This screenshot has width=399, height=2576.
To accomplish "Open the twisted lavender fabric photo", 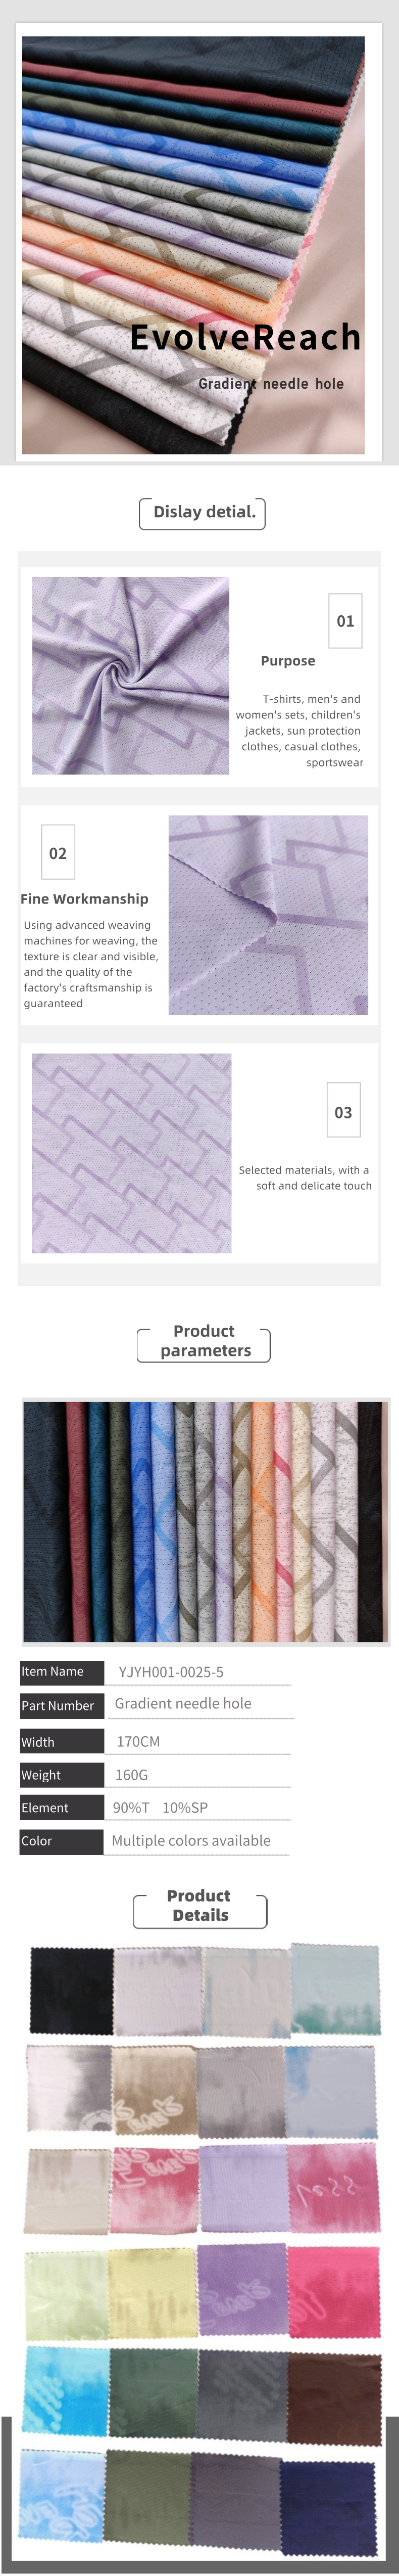I will click(131, 675).
